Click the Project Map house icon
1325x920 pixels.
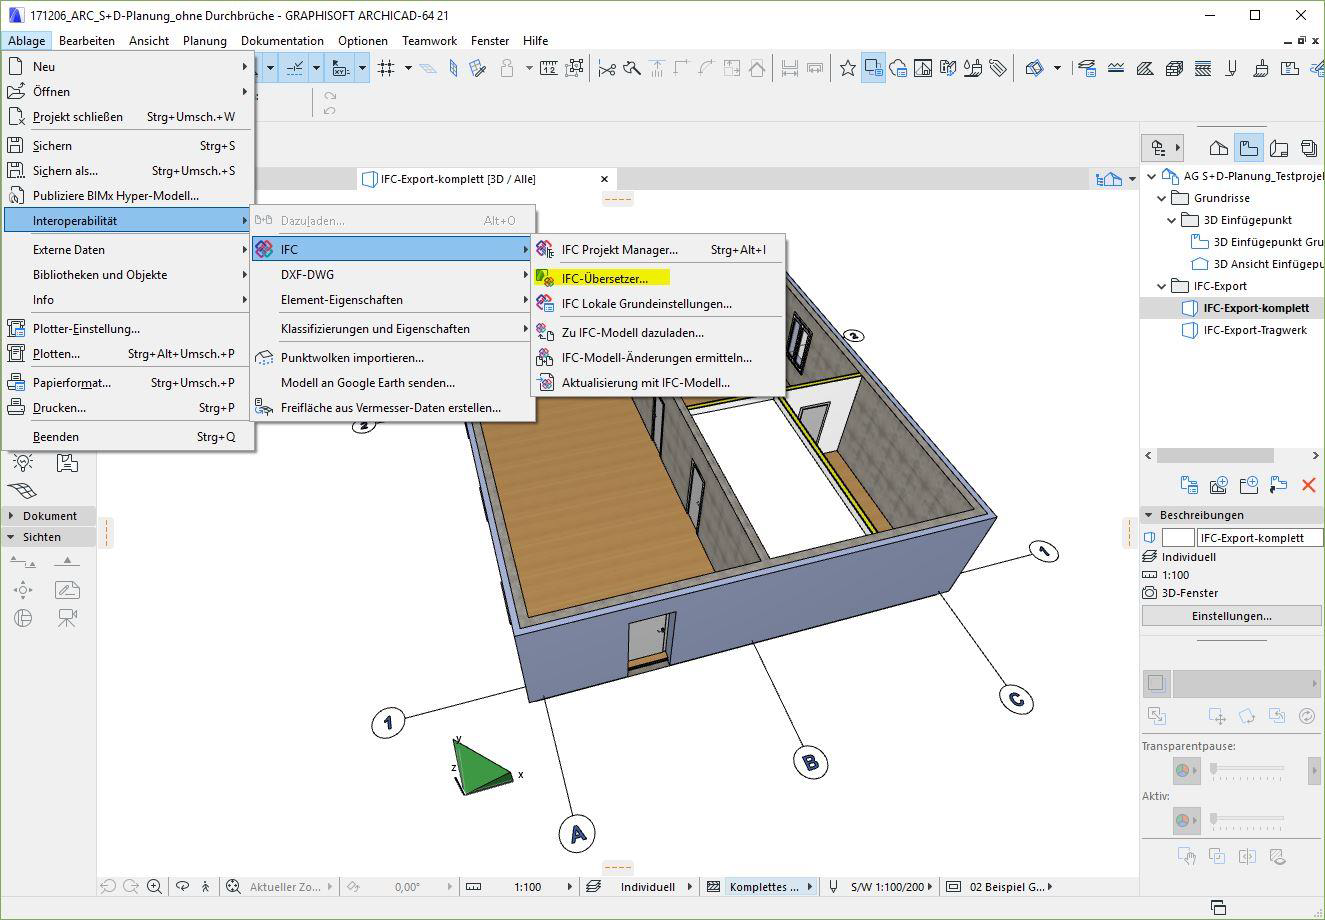click(1218, 148)
